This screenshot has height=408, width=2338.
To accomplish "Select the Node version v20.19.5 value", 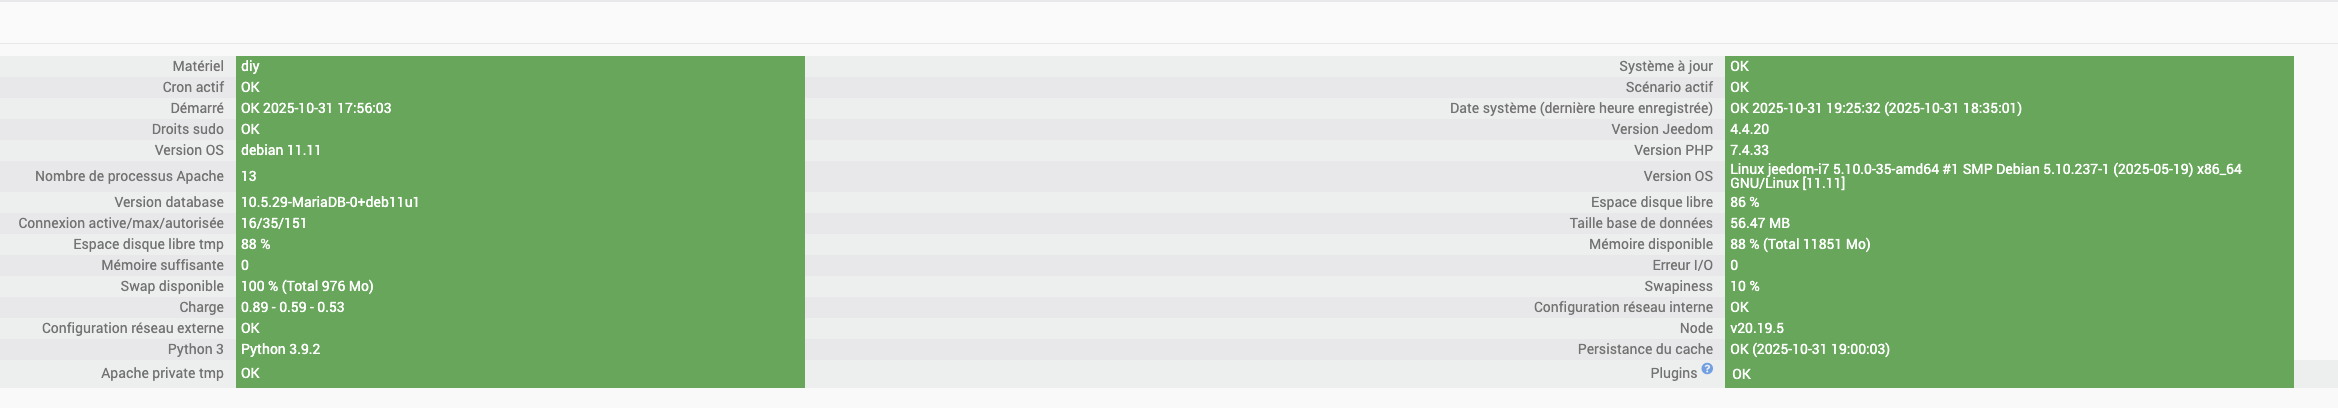I will [x=1757, y=328].
